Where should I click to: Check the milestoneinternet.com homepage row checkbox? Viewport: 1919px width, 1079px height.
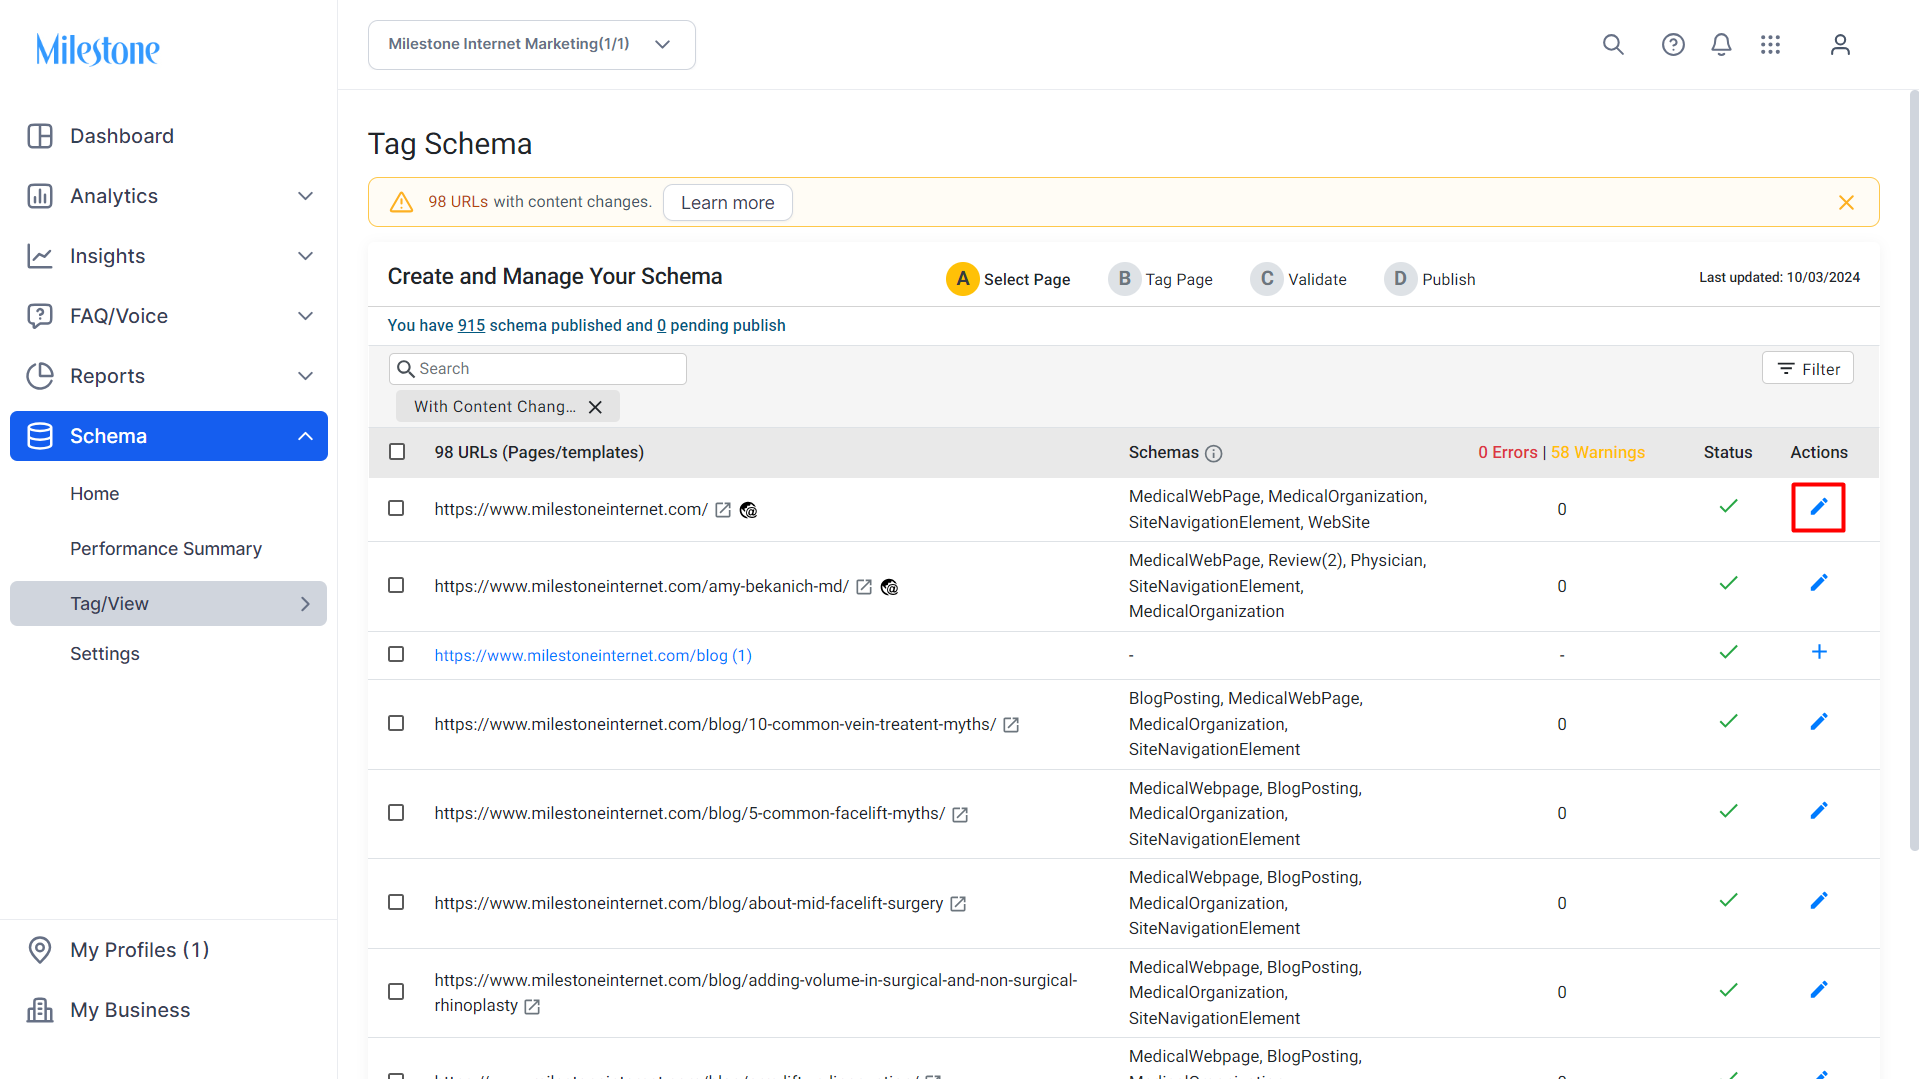coord(396,509)
